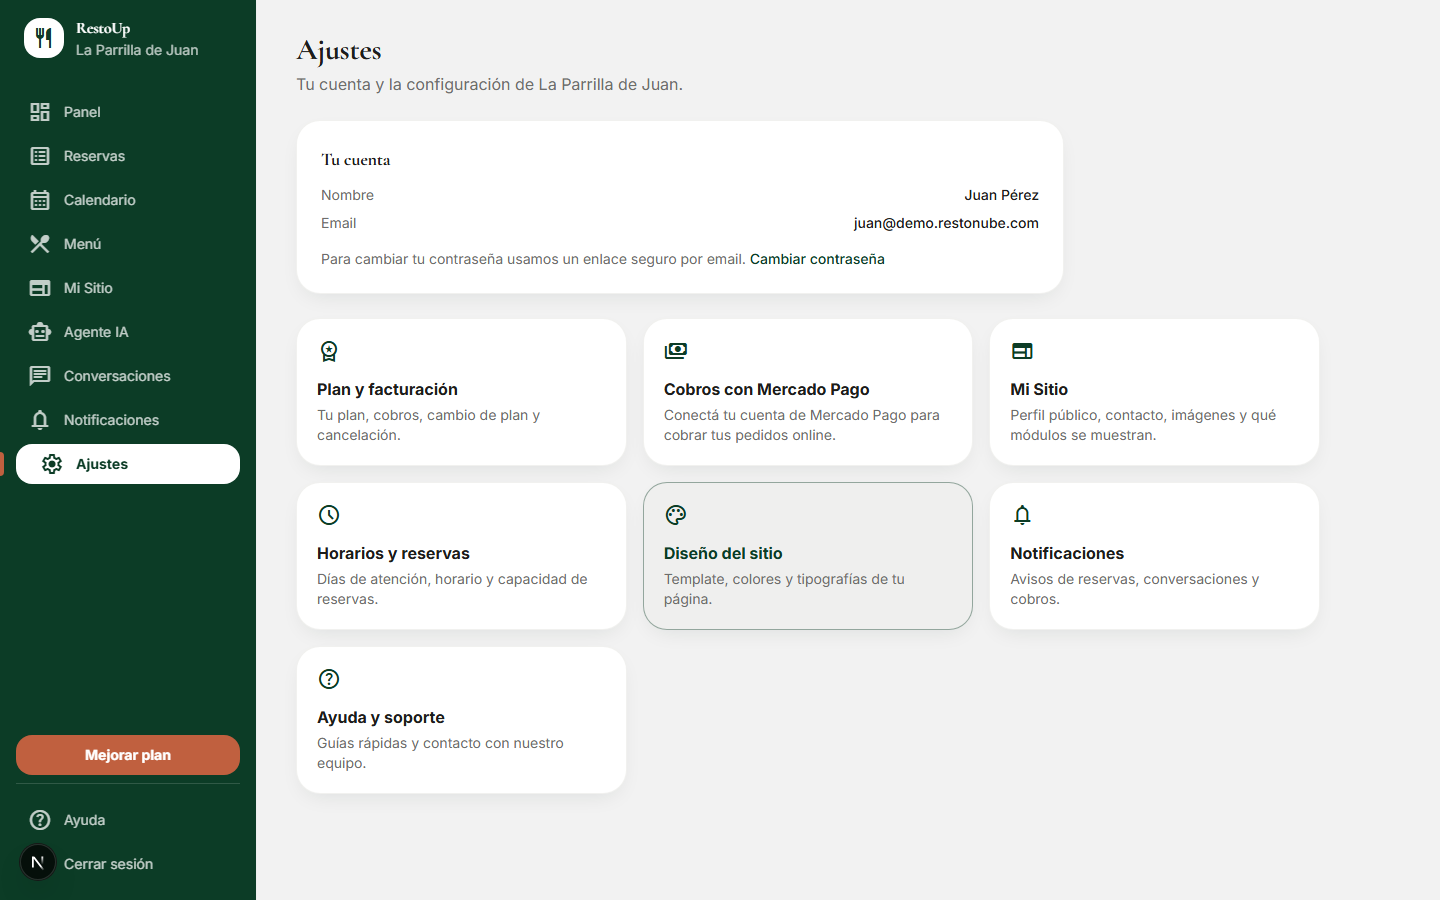Click the Tu cuenta section title
Image resolution: width=1440 pixels, height=900 pixels.
click(356, 160)
